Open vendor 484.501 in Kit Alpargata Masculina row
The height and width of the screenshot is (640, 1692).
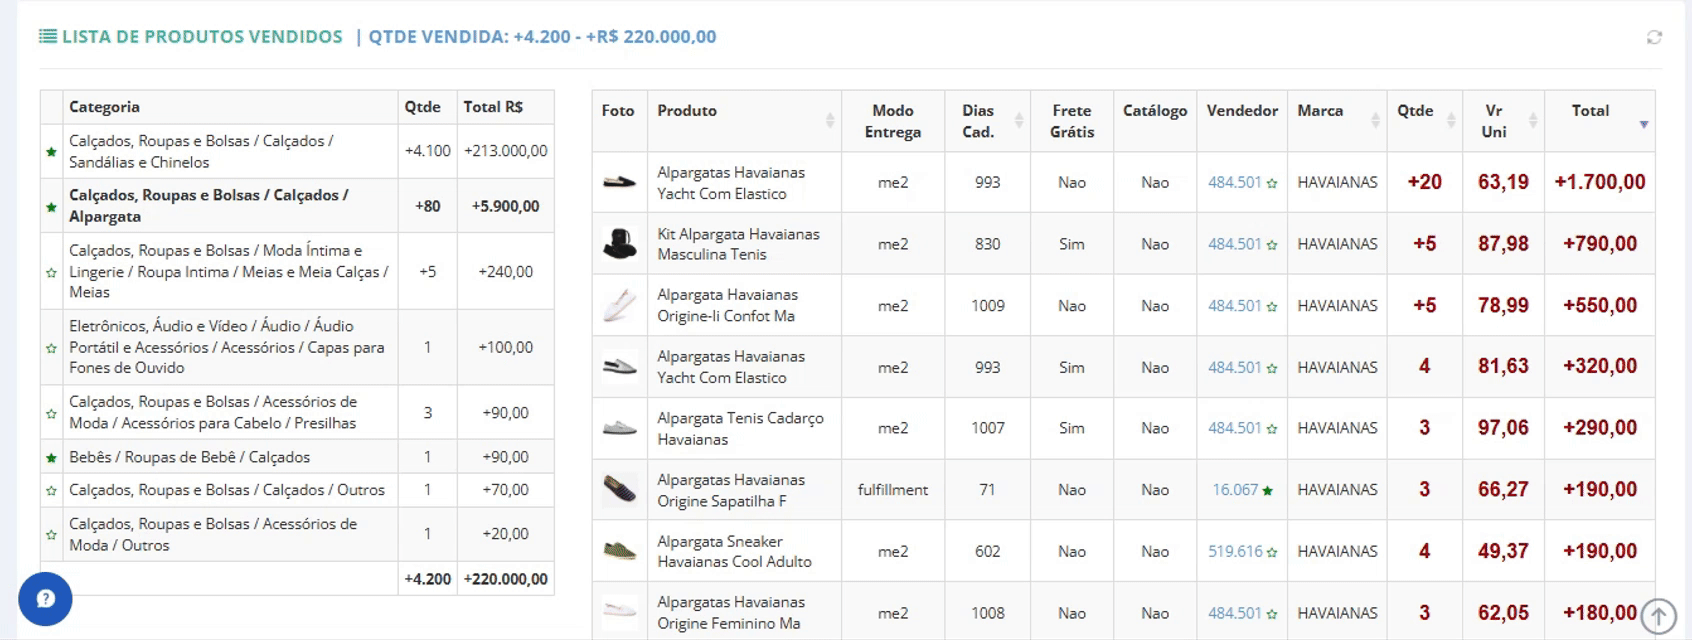pos(1235,244)
